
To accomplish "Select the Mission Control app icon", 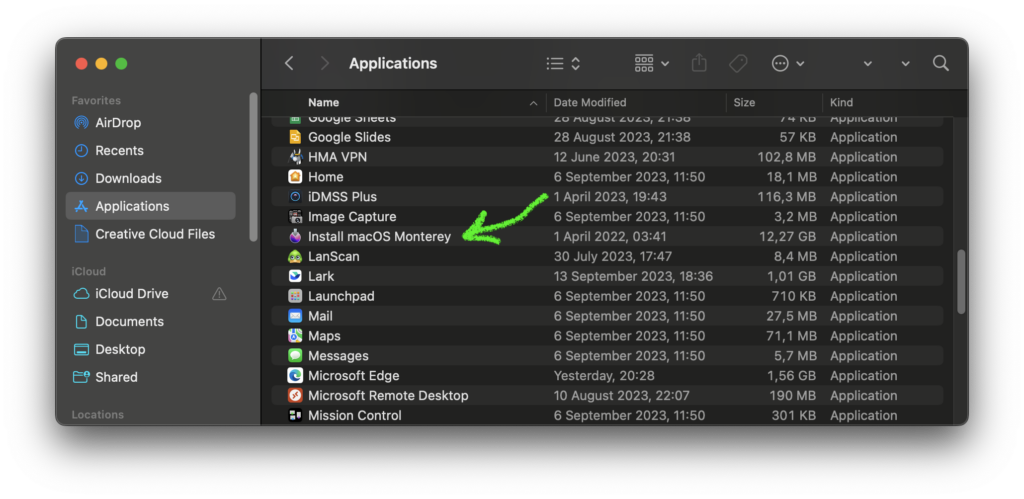I will point(295,415).
